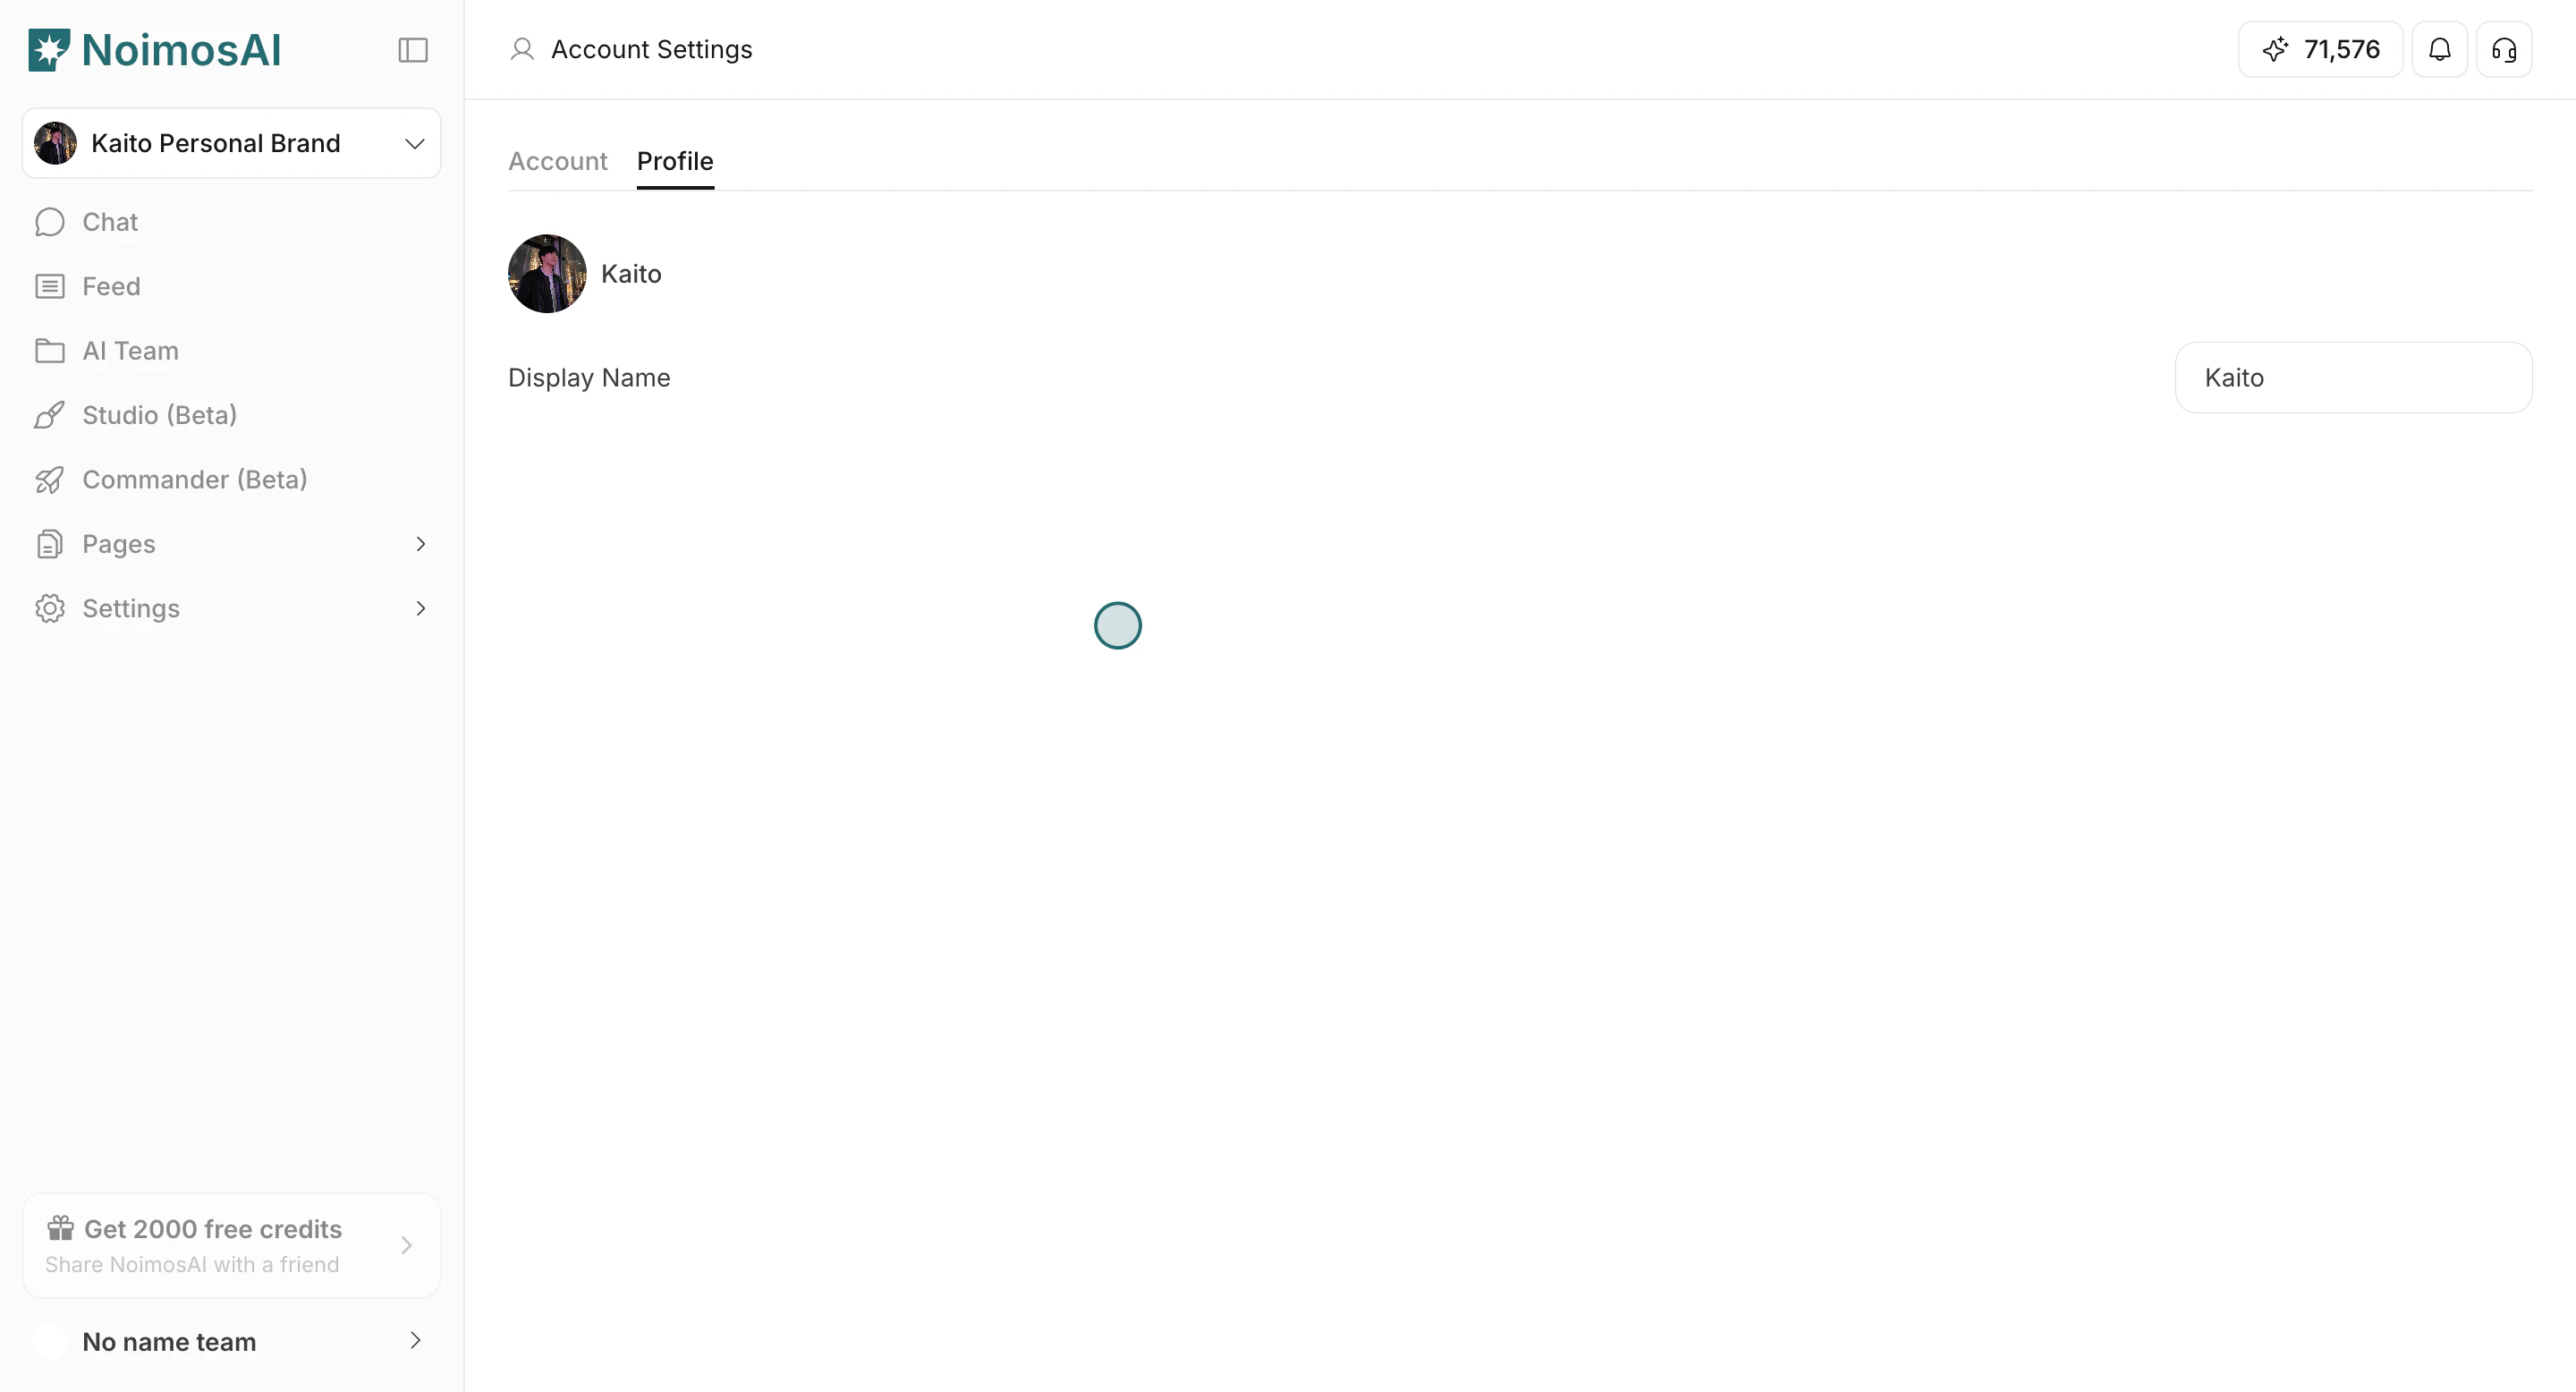Image resolution: width=2576 pixels, height=1392 pixels.
Task: Launch Studio (Beta)
Action: tap(159, 415)
